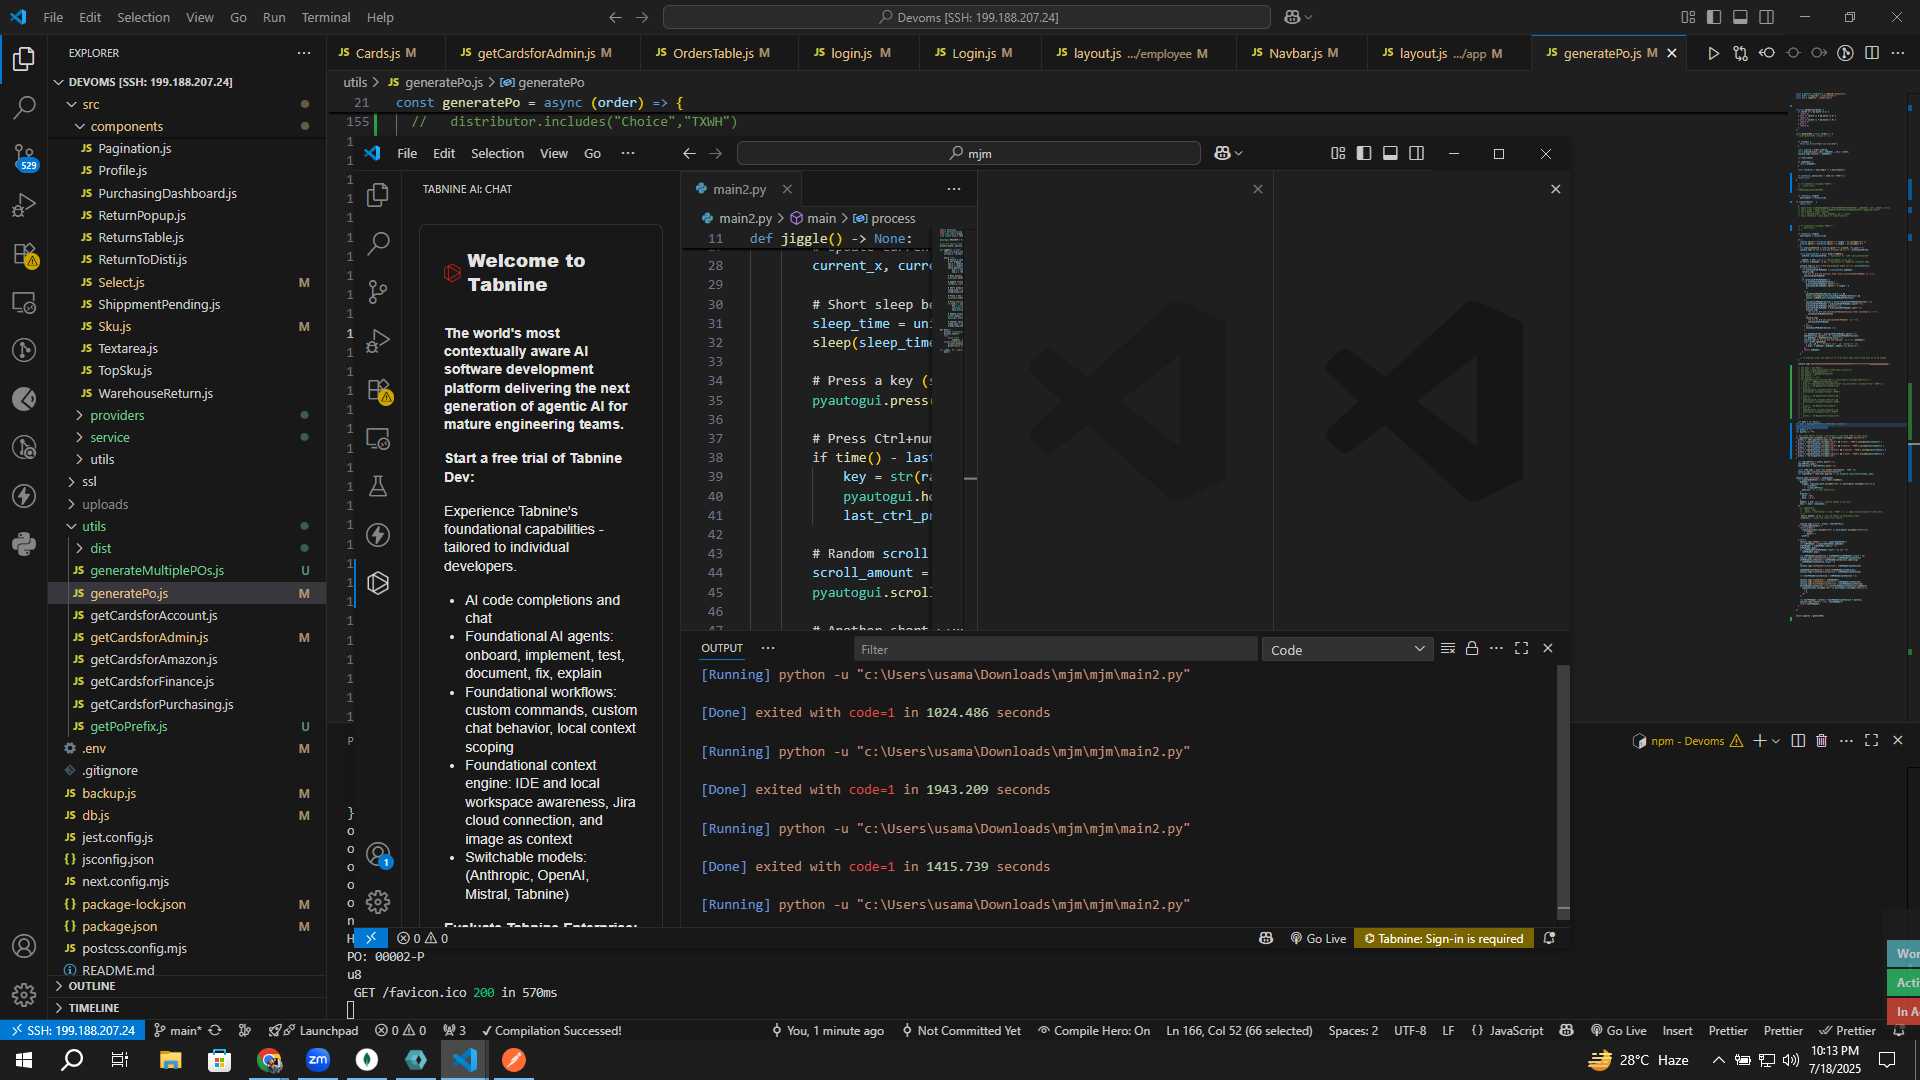Toggle primary sidebar in outer title bar

coord(1714,17)
